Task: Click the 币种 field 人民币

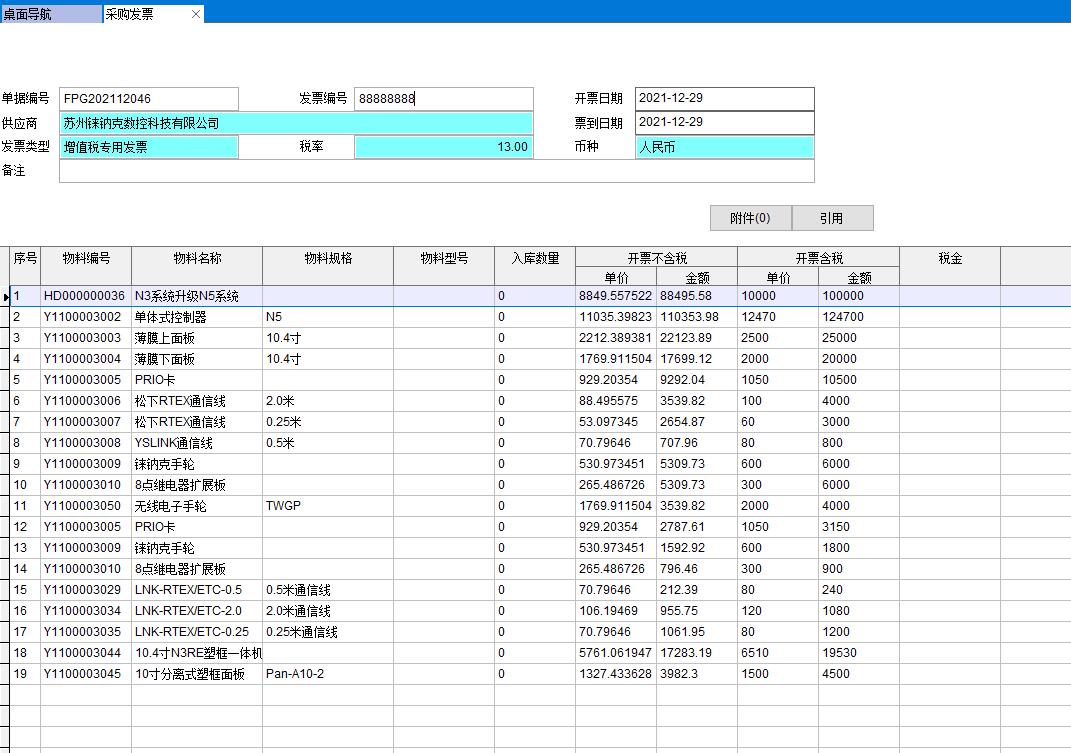Action: point(724,147)
